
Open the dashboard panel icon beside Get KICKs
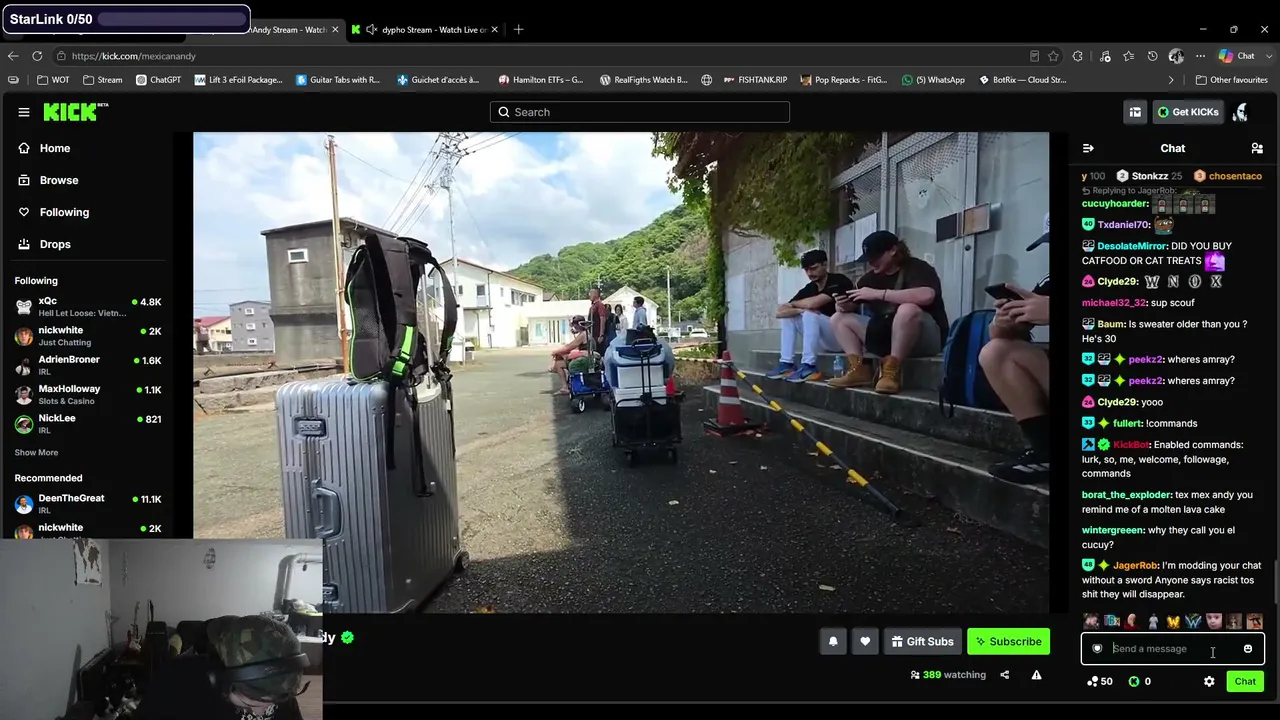click(x=1135, y=112)
